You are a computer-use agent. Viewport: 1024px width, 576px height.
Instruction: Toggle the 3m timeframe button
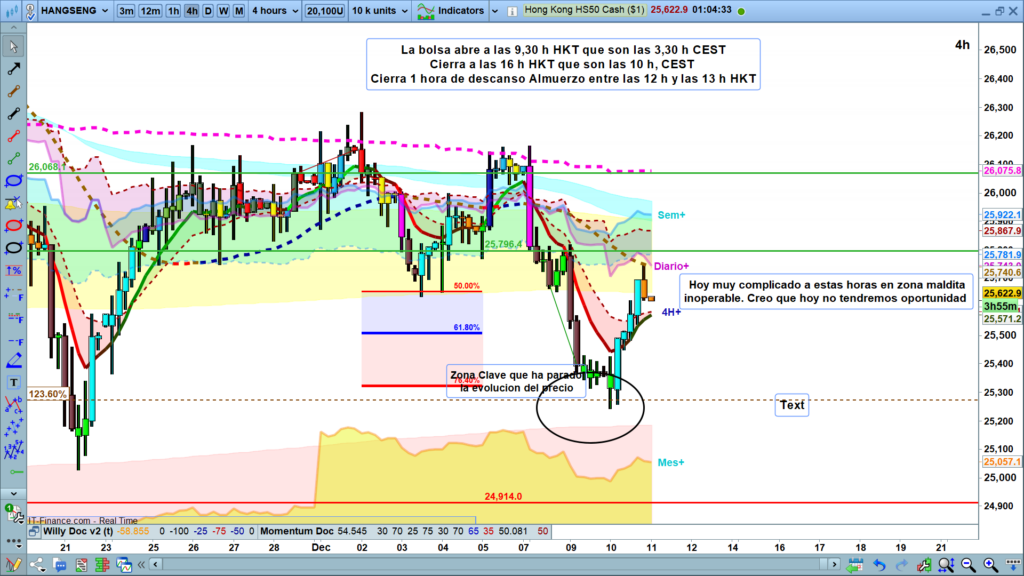click(x=126, y=11)
